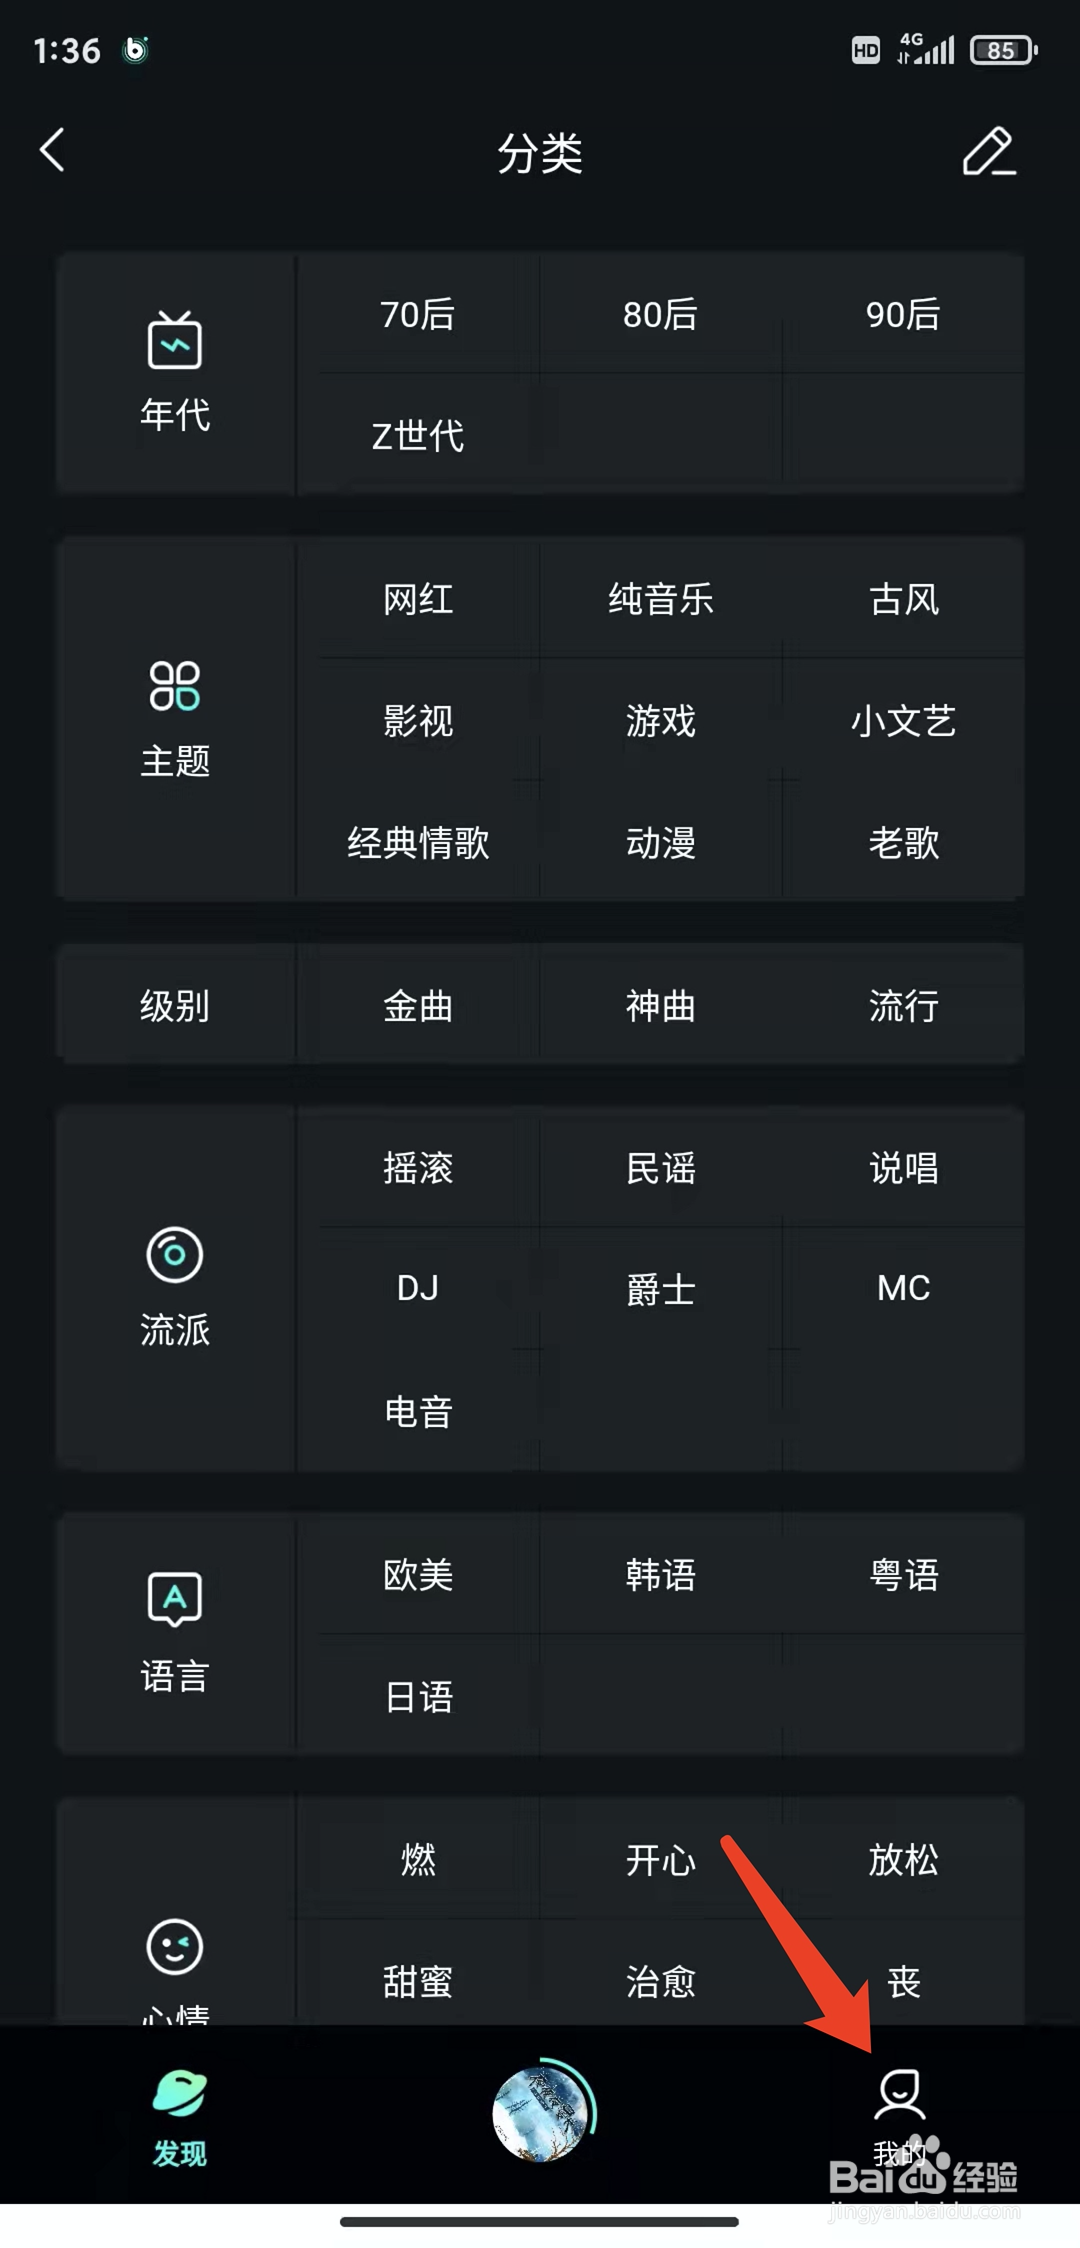Select the 主题 grid icon

pyautogui.click(x=175, y=686)
